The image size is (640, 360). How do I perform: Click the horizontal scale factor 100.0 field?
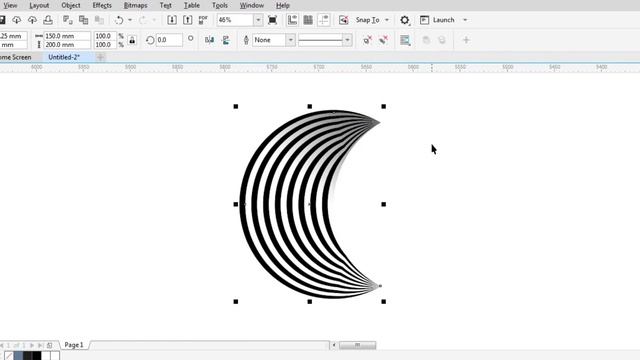[105, 36]
